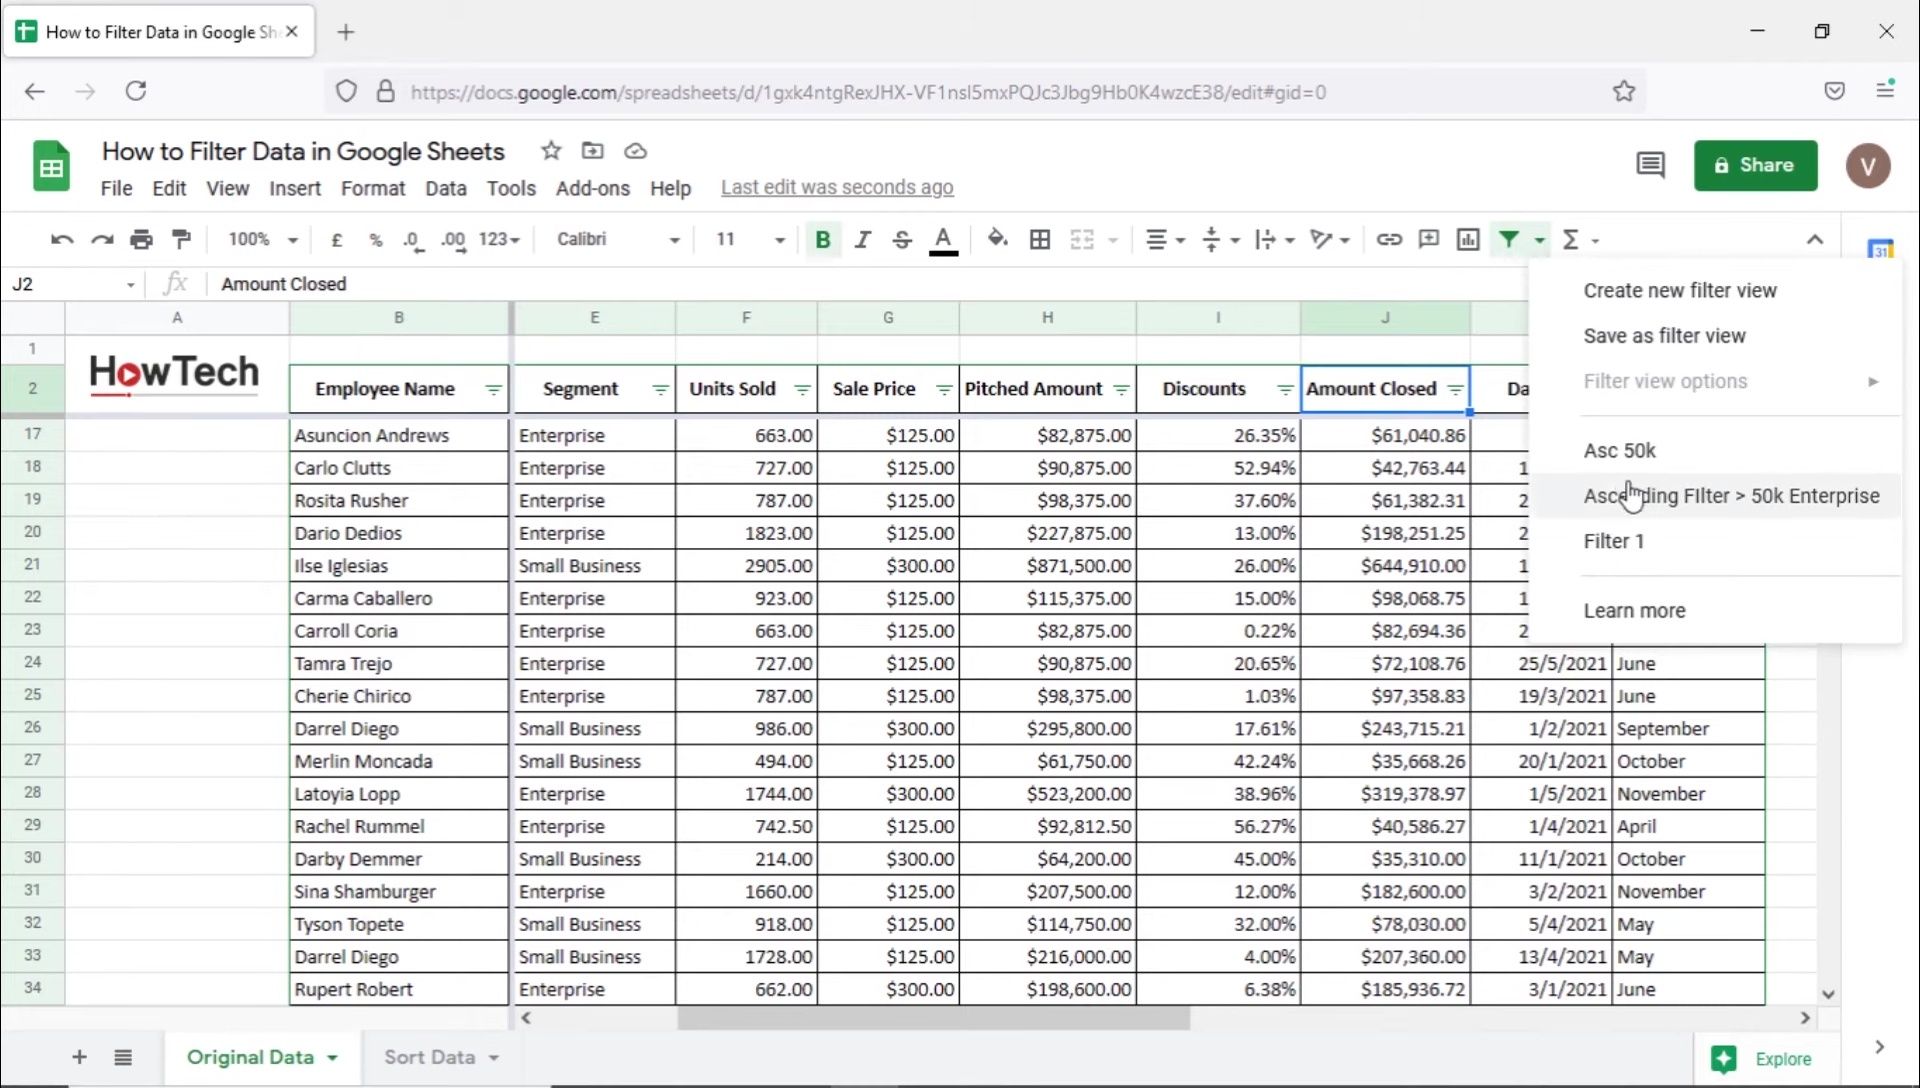
Task: Open the Data menu
Action: pos(445,188)
